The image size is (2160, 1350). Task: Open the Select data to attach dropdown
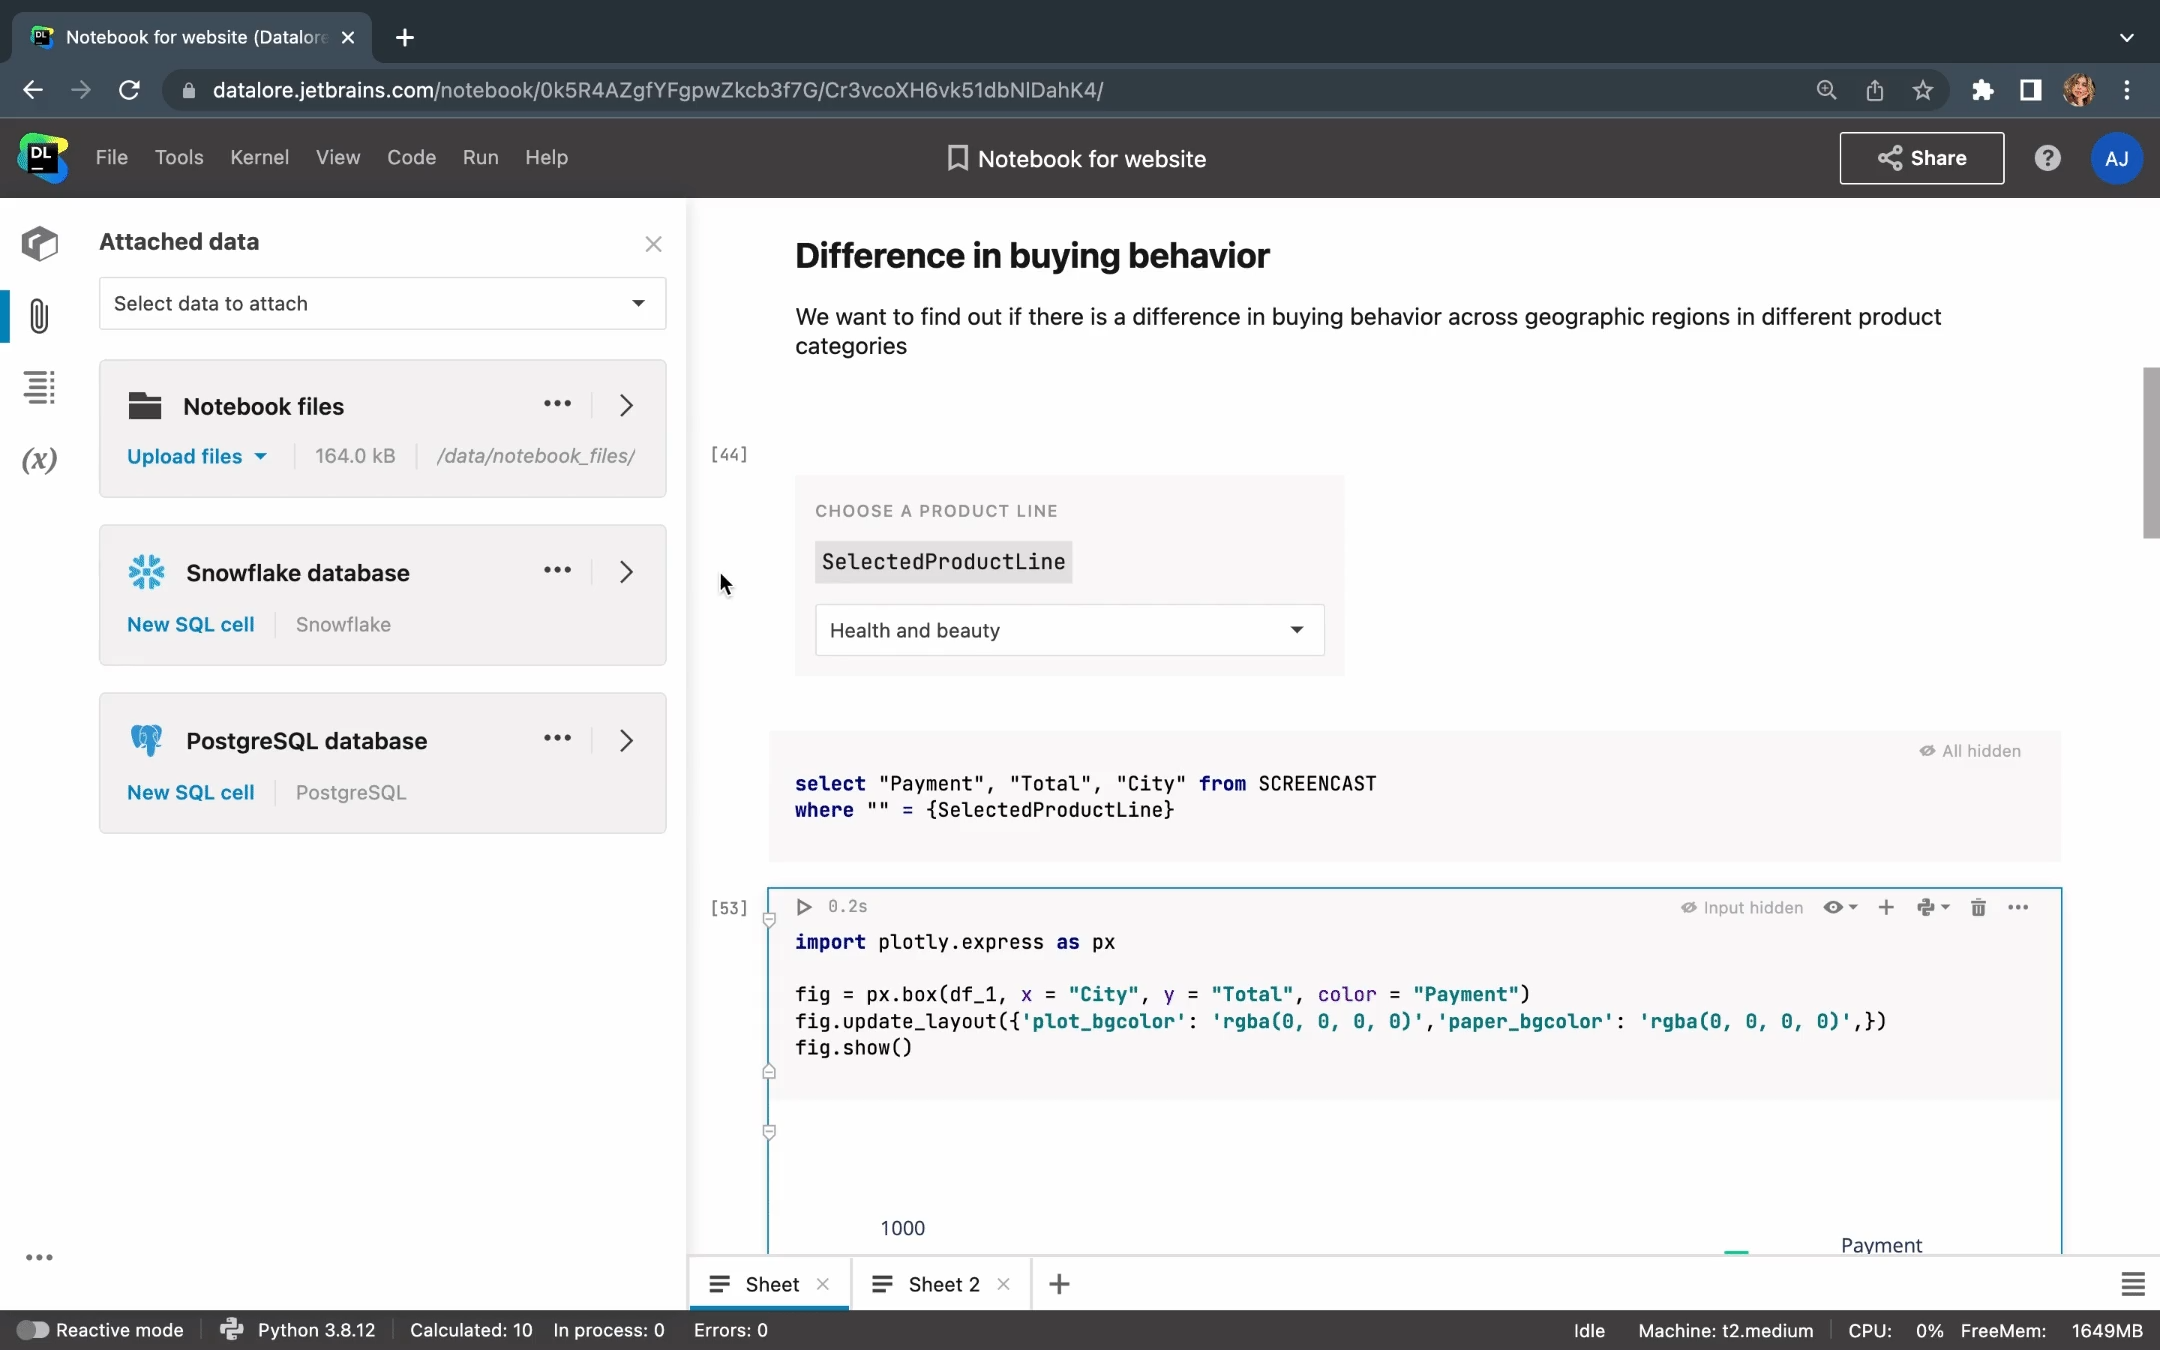382,303
